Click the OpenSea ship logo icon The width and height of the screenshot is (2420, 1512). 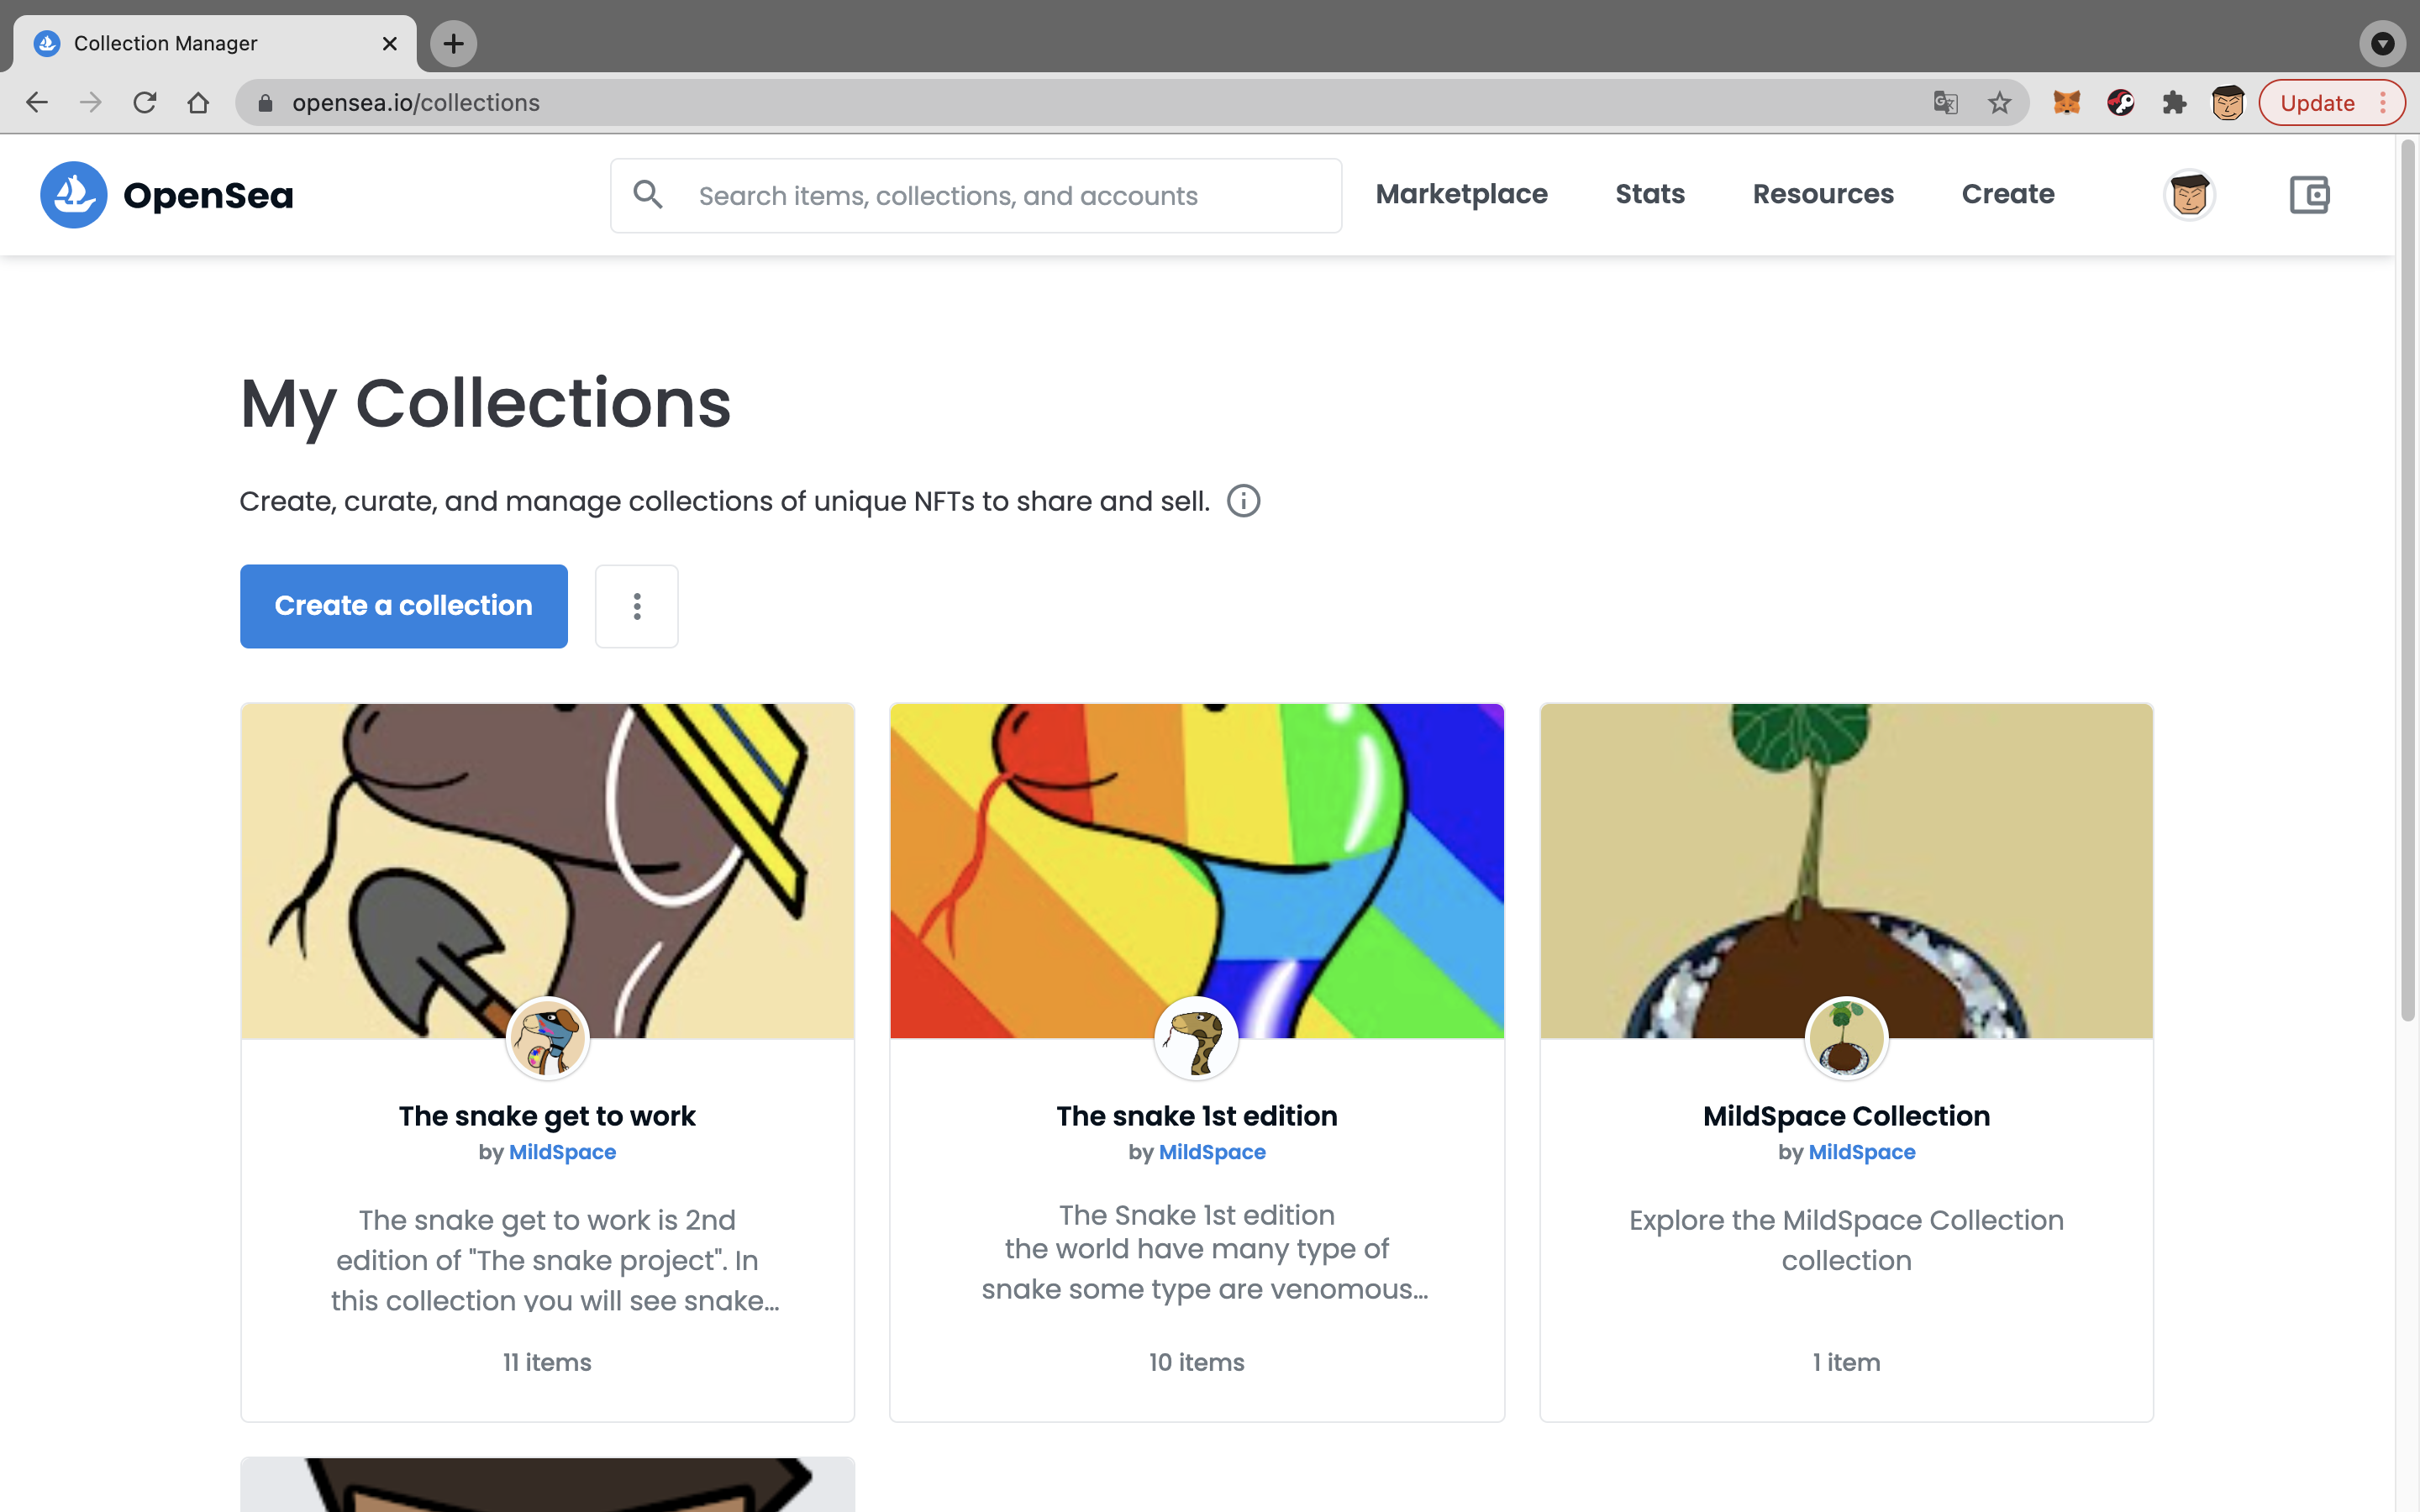[73, 195]
